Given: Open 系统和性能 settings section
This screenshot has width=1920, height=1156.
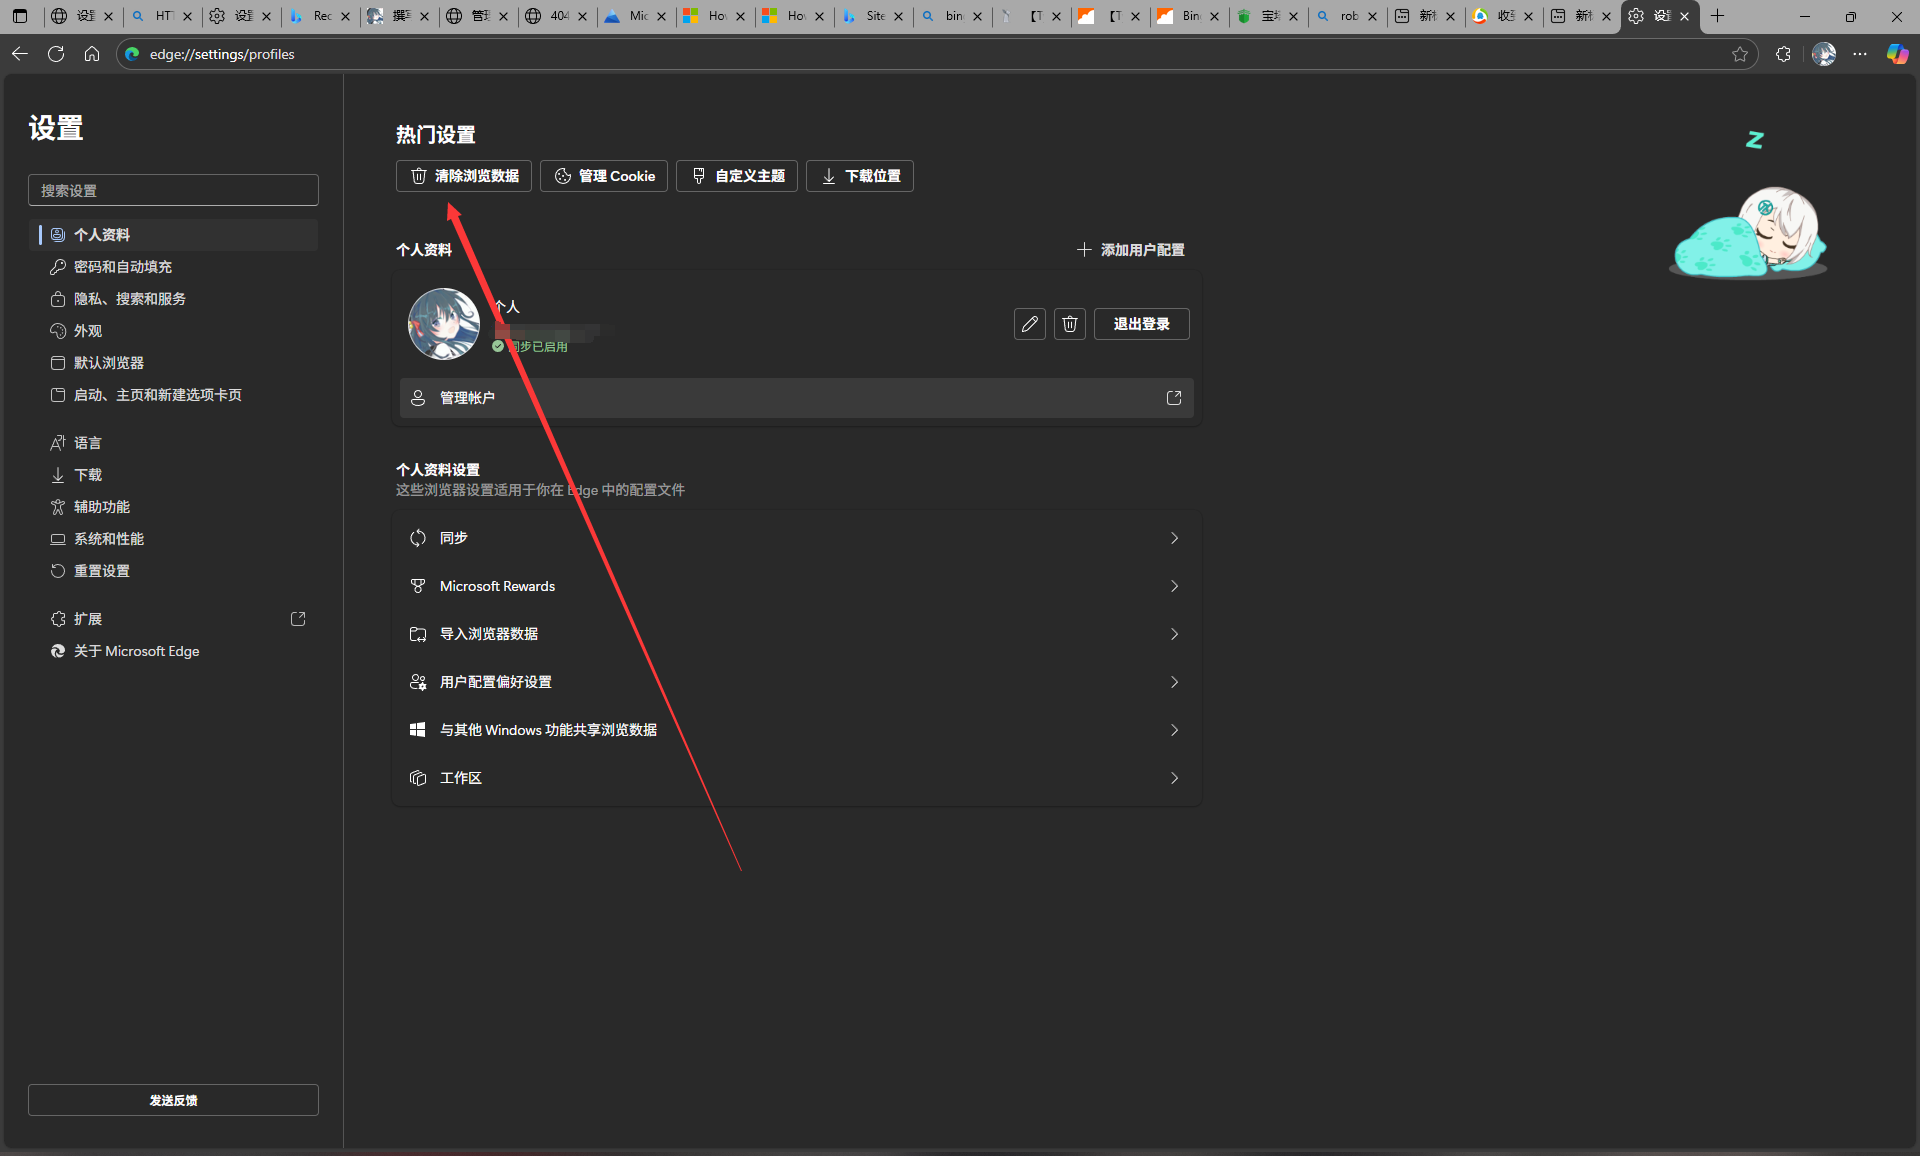Looking at the screenshot, I should 109,539.
